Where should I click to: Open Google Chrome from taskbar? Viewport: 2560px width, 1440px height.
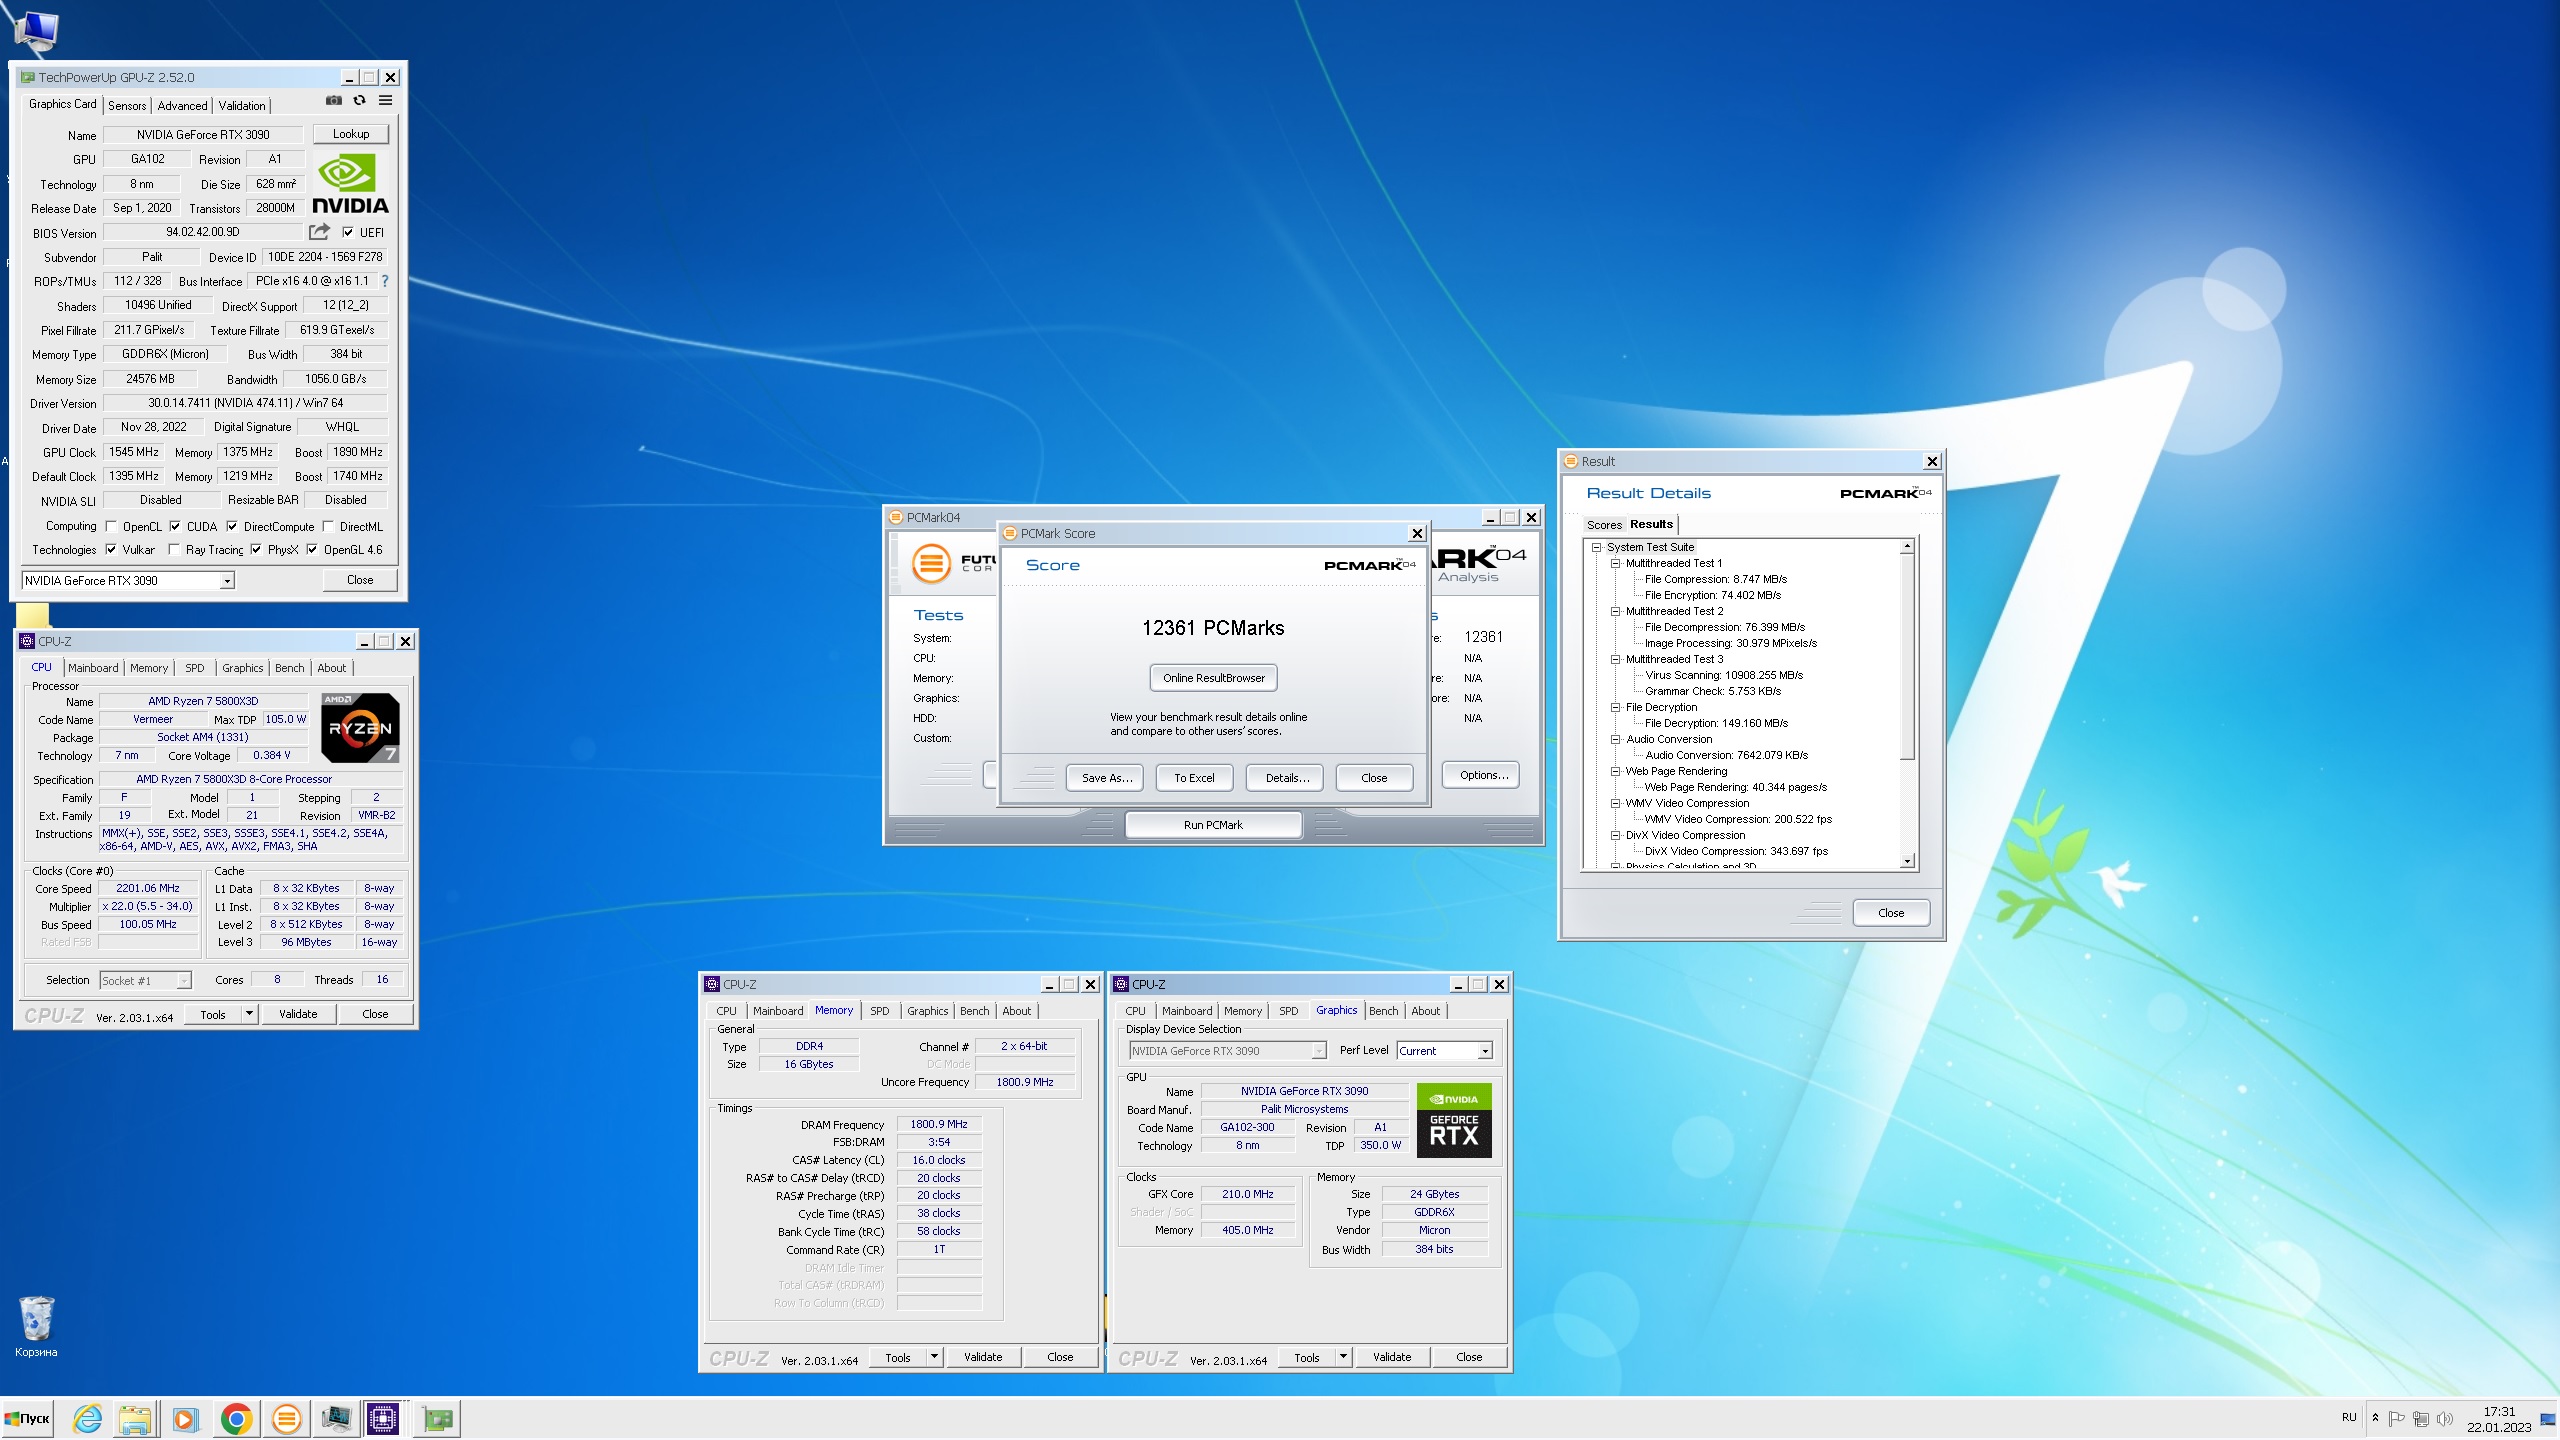tap(236, 1418)
